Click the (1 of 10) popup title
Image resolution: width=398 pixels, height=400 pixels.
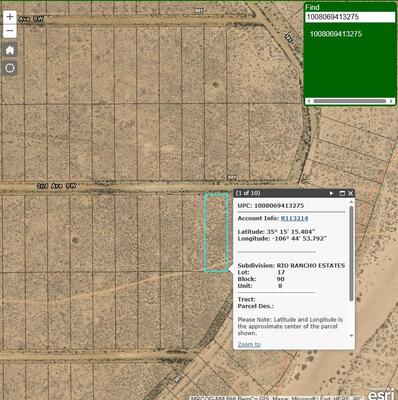[x=248, y=193]
